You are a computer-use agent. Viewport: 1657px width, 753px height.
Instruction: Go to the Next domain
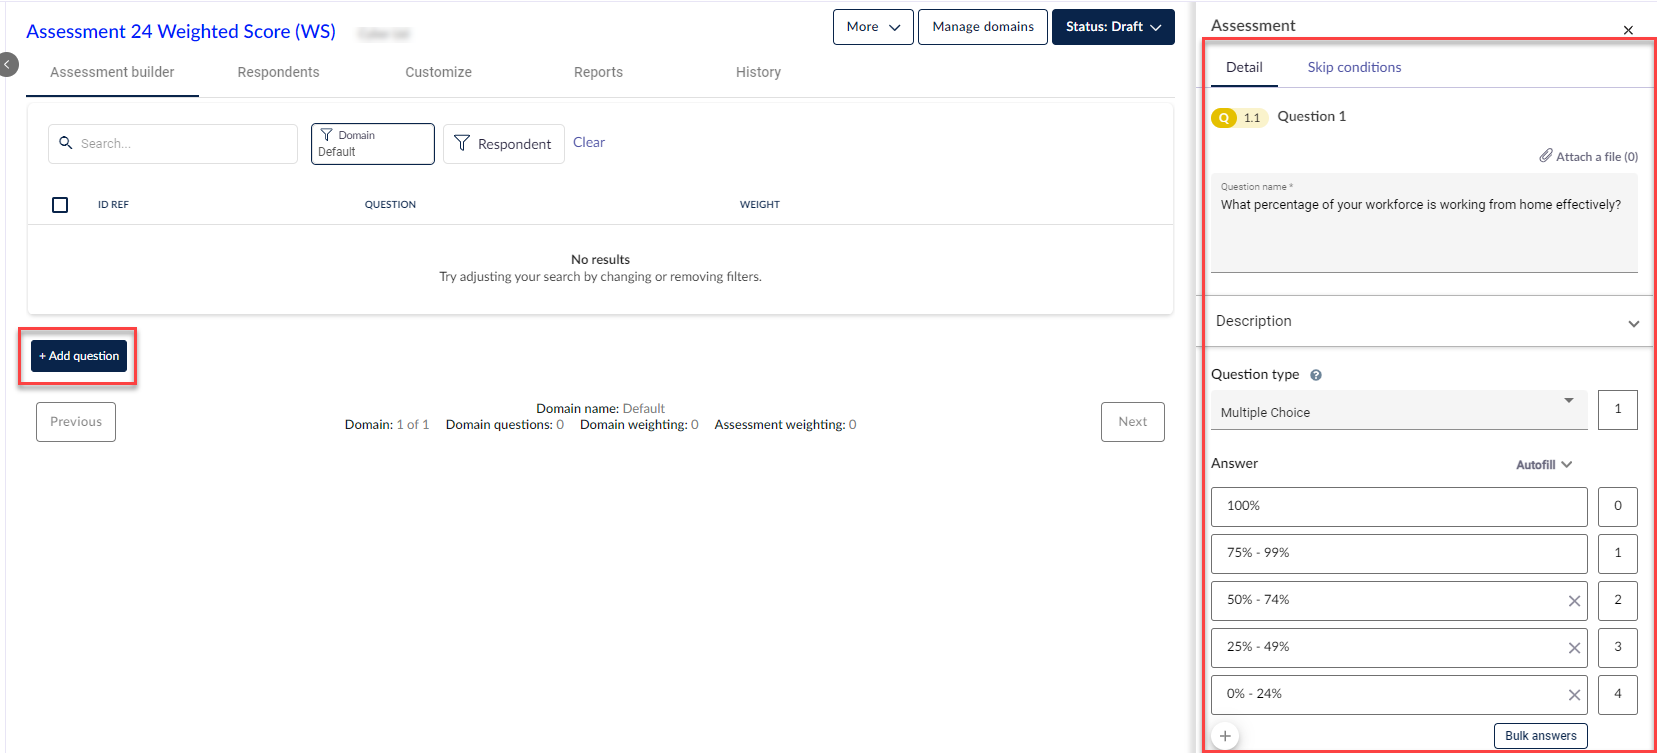1133,422
